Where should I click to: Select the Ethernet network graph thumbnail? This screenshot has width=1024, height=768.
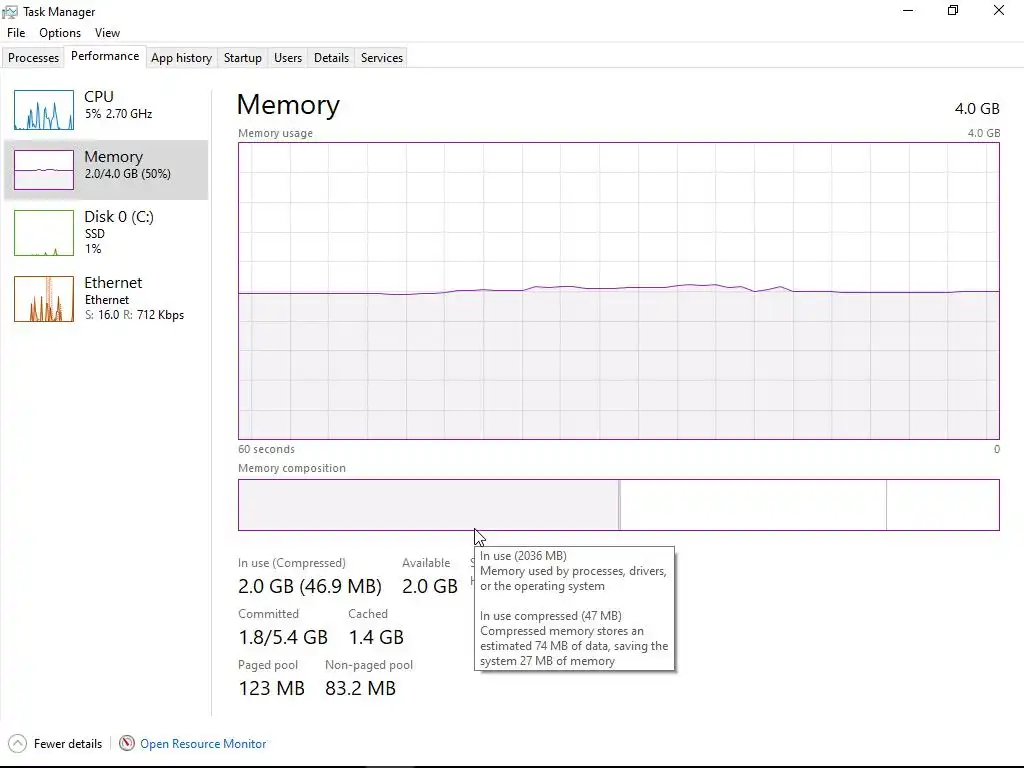point(44,299)
